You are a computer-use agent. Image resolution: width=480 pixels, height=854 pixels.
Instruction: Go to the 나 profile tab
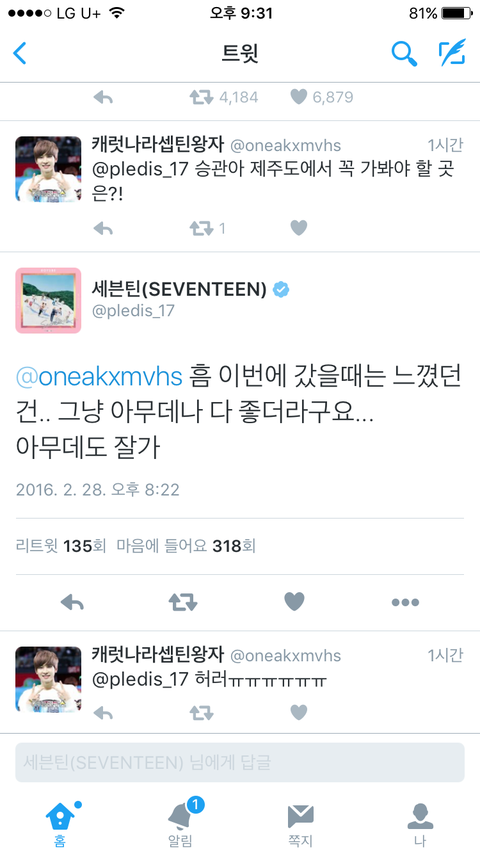pyautogui.click(x=420, y=824)
